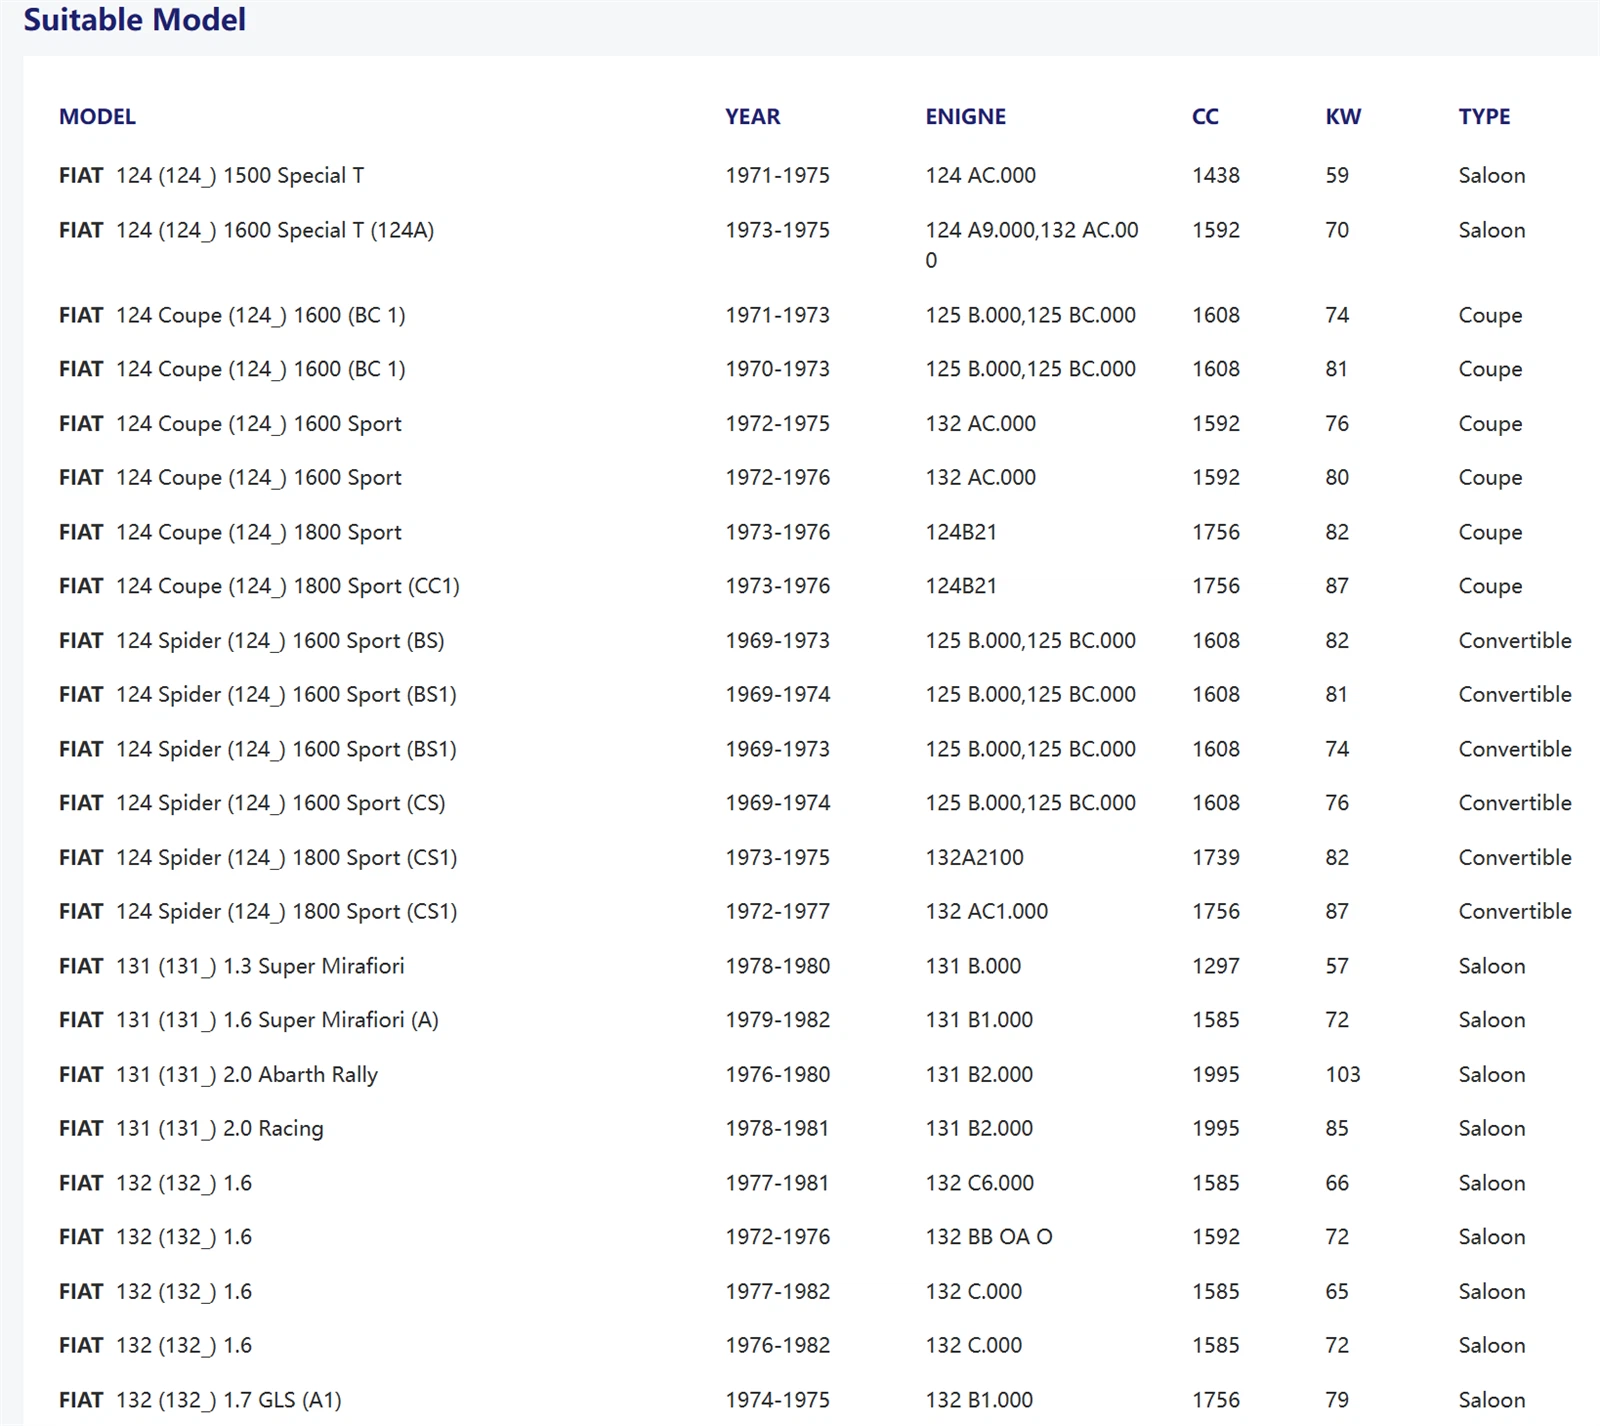The width and height of the screenshot is (1600, 1426).
Task: Click the MODEL column header
Action: pyautogui.click(x=97, y=116)
